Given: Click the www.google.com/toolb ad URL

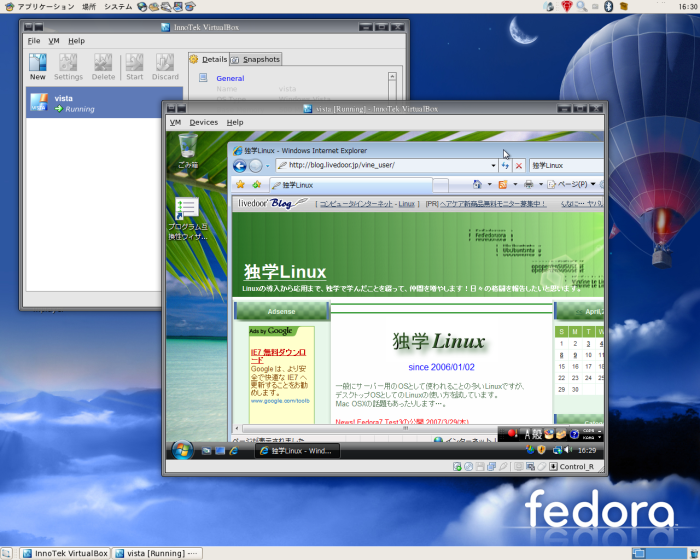Looking at the screenshot, I should (x=280, y=401).
